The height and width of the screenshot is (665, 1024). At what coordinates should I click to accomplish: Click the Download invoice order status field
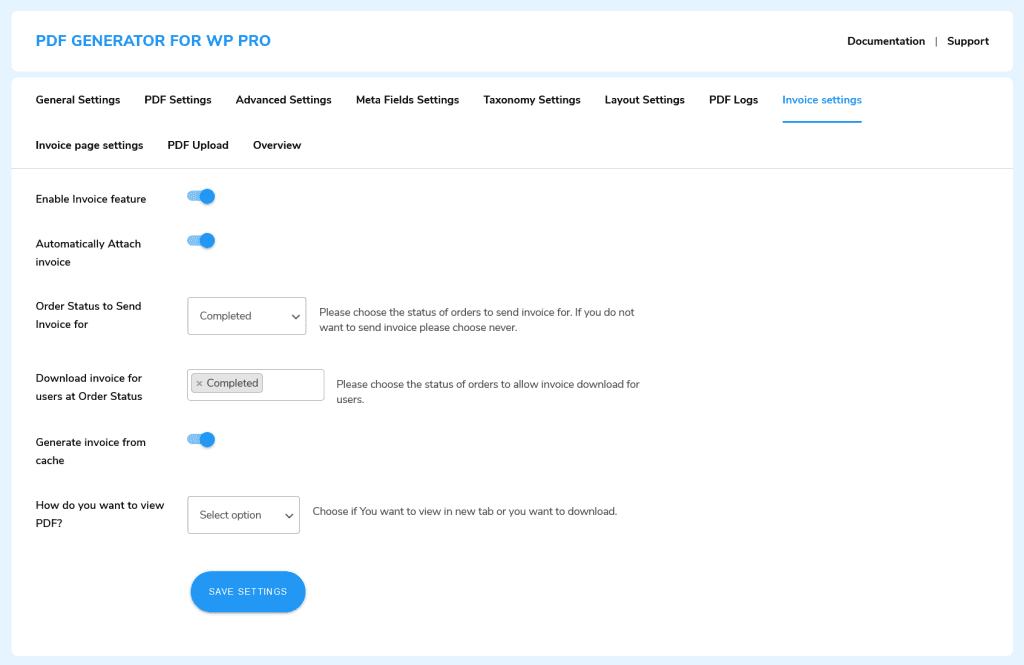290,384
